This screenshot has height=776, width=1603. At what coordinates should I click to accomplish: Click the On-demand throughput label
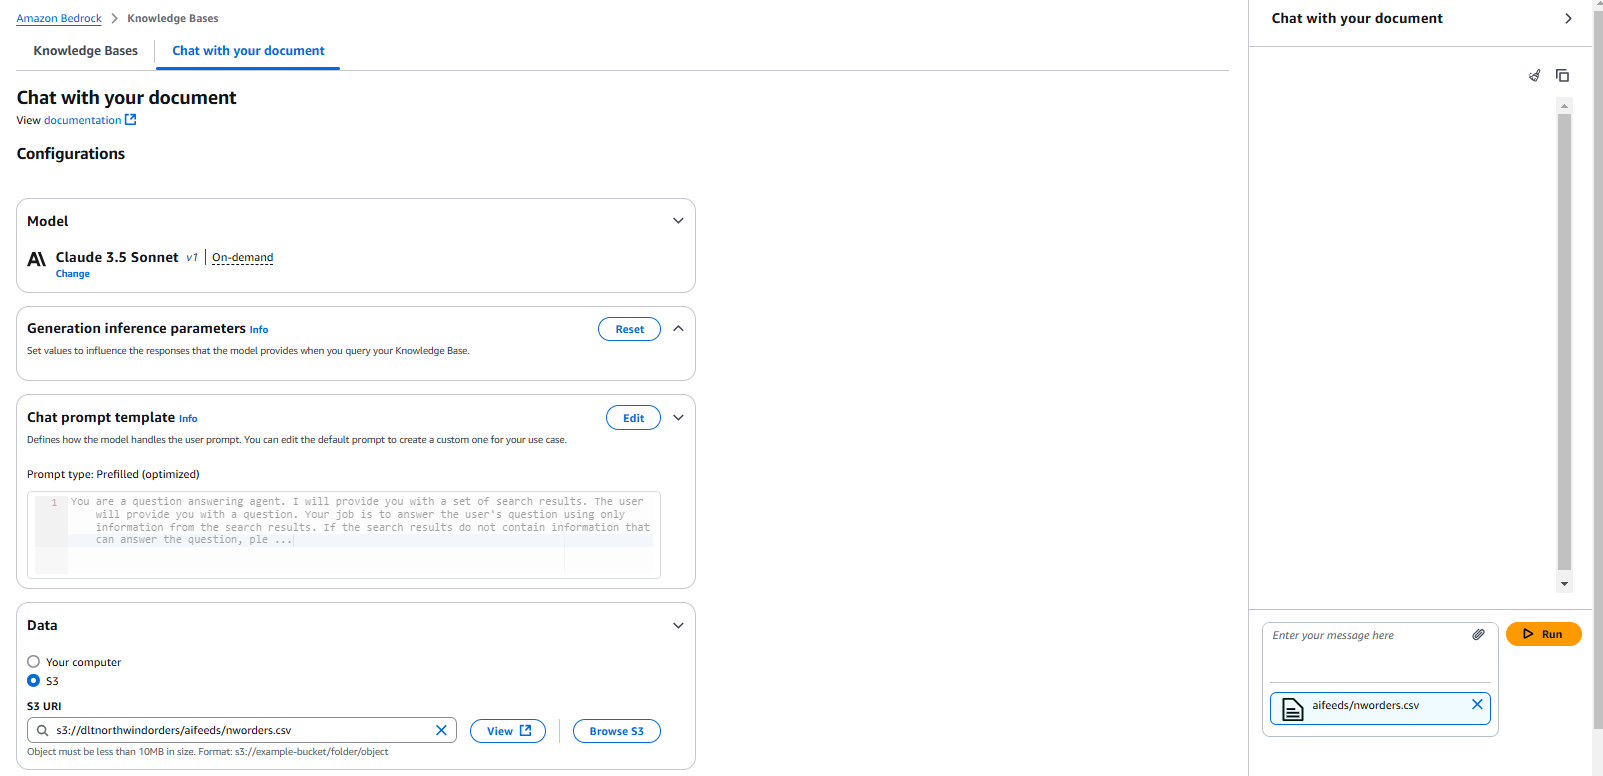tap(242, 258)
